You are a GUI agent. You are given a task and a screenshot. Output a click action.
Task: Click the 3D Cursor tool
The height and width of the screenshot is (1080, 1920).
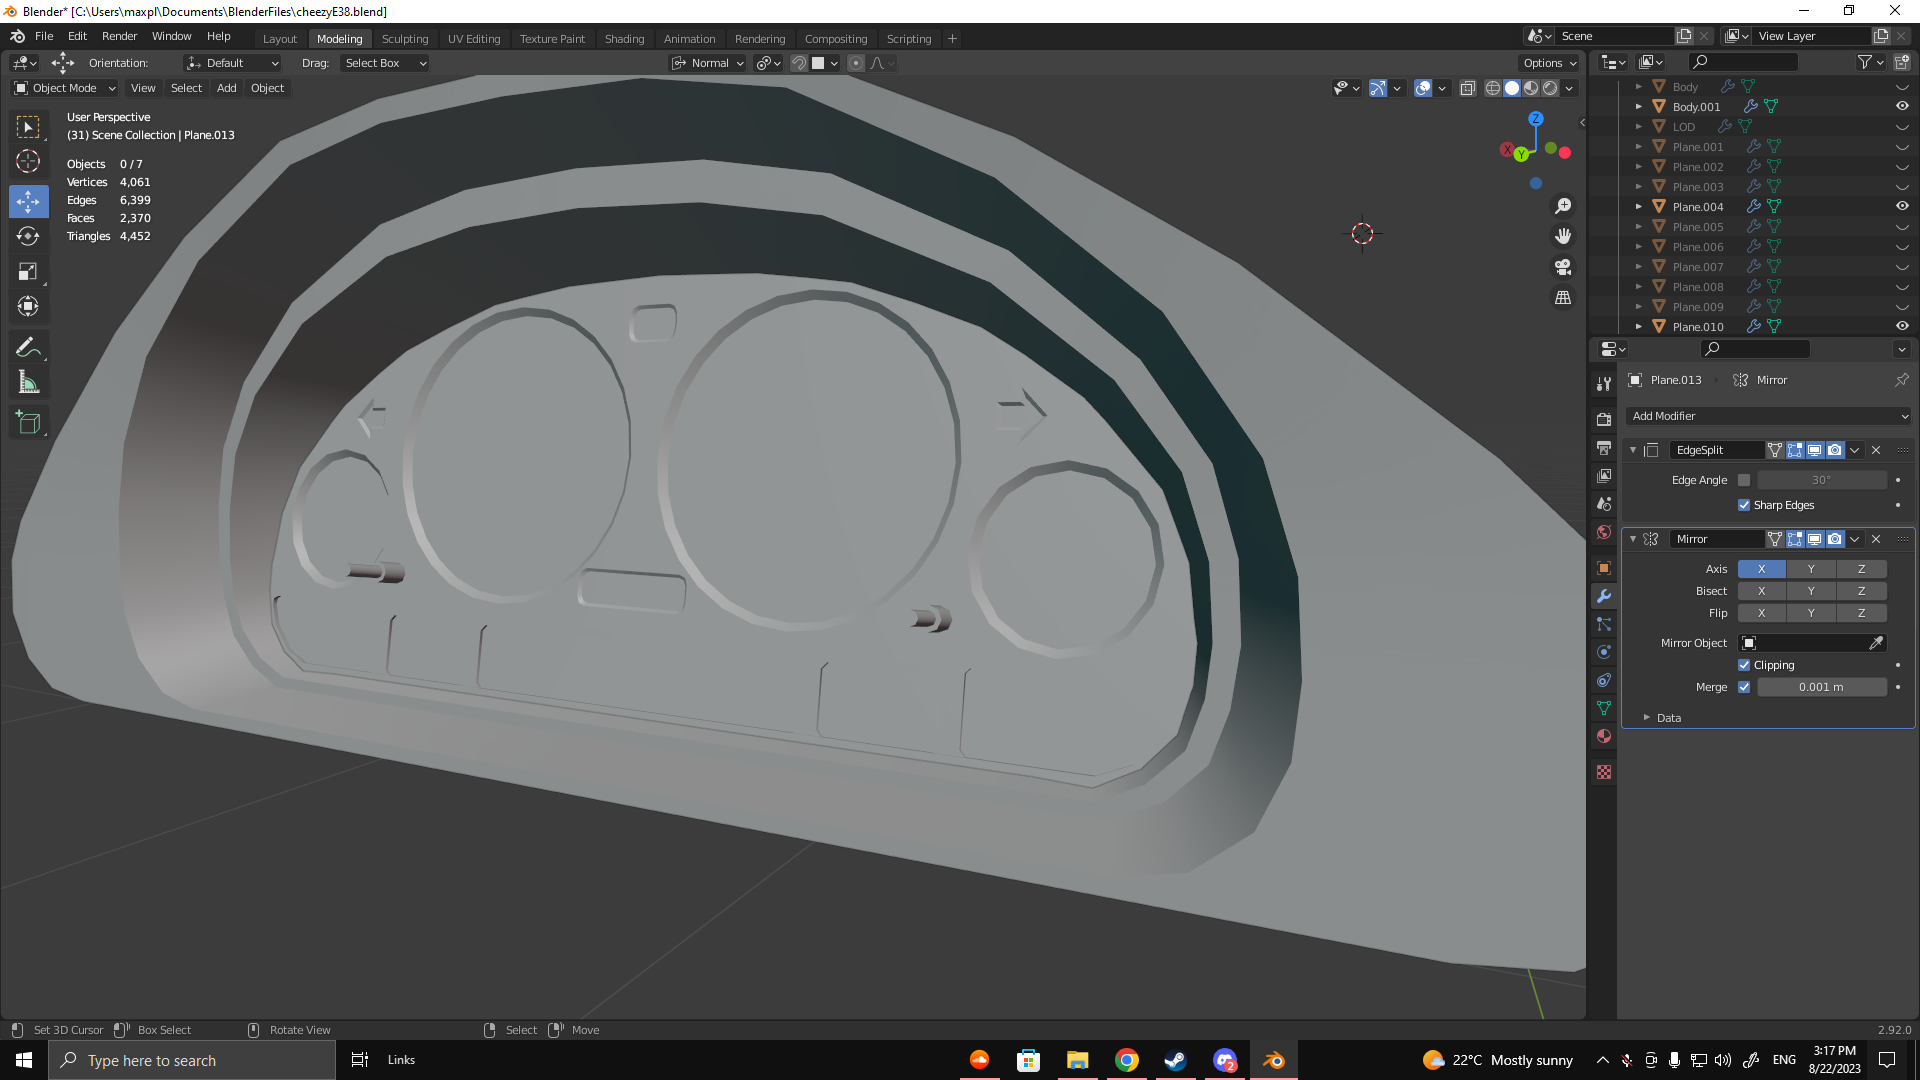pos(28,161)
